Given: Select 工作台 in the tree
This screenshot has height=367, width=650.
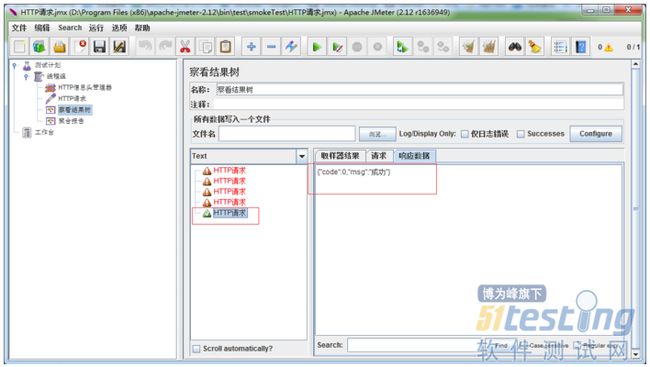Looking at the screenshot, I should [x=44, y=132].
